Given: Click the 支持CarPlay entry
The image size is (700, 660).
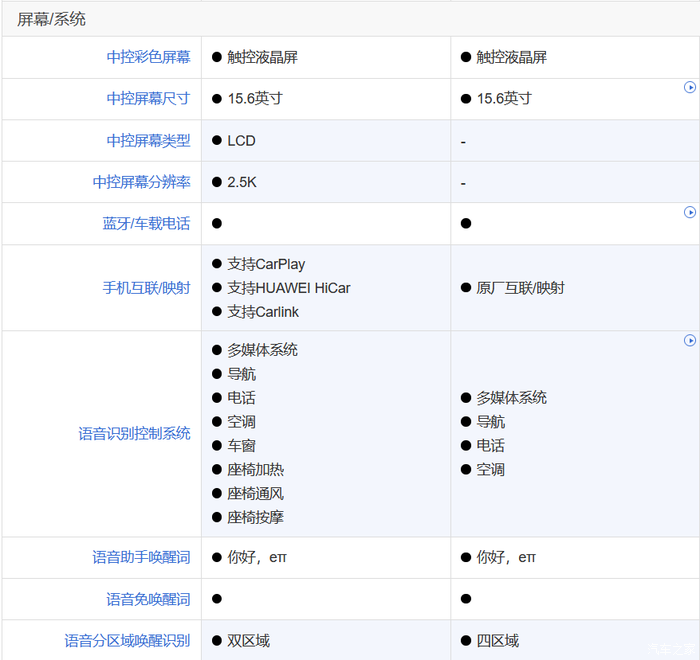Looking at the screenshot, I should pos(266,264).
